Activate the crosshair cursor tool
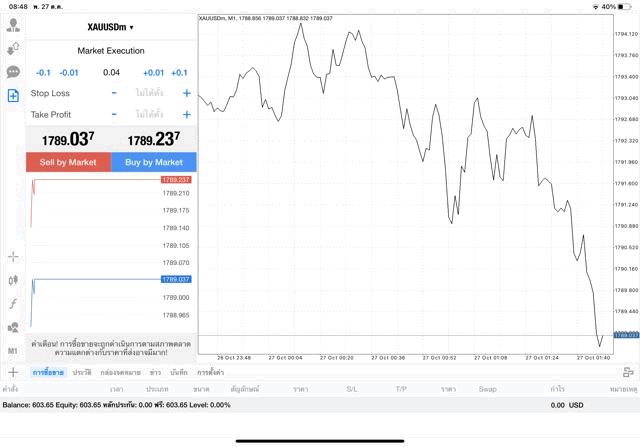Viewport: 640px width, 447px height. [13, 257]
